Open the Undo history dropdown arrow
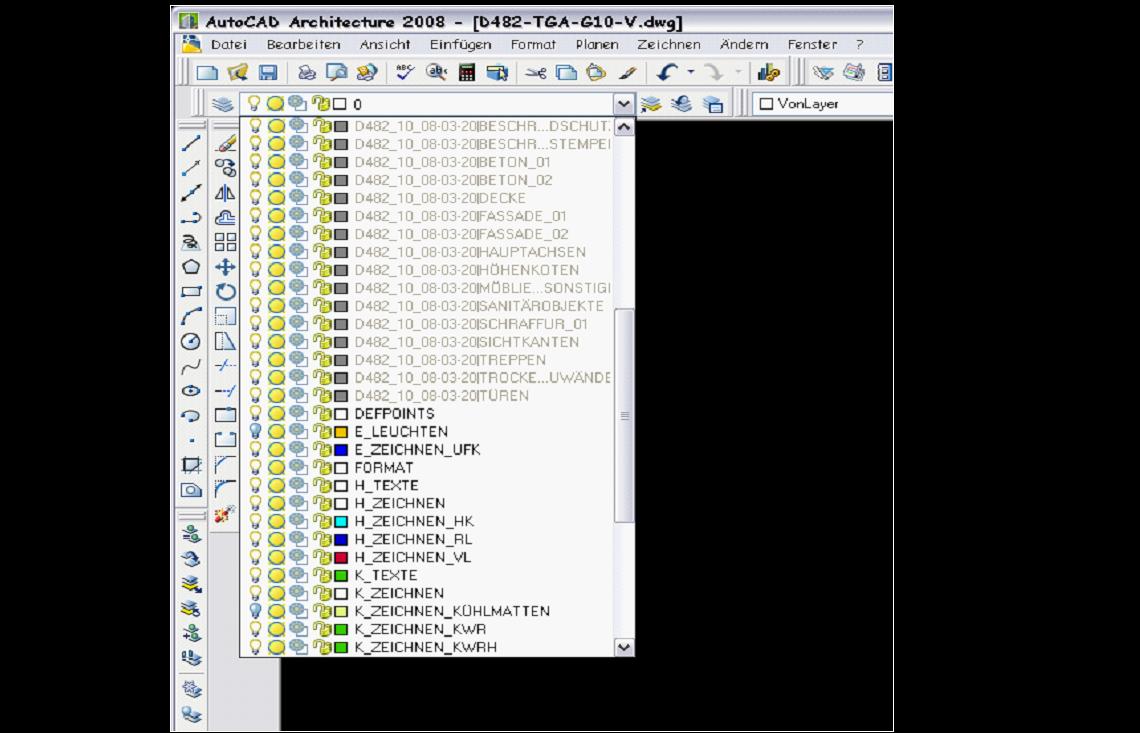 pyautogui.click(x=691, y=72)
